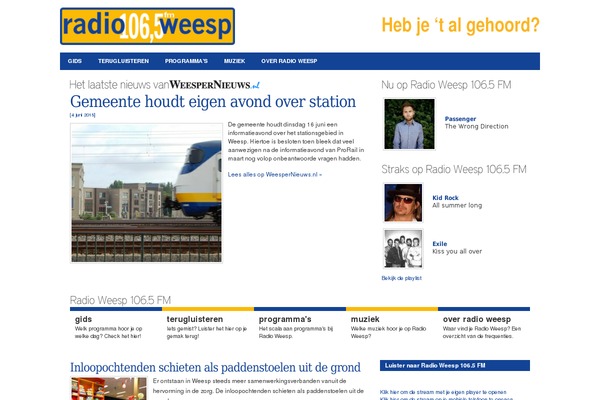This screenshot has width=600, height=400.
Task: Click the Nu op Radio Weesp 106.5 FM heading
Action: pos(446,85)
